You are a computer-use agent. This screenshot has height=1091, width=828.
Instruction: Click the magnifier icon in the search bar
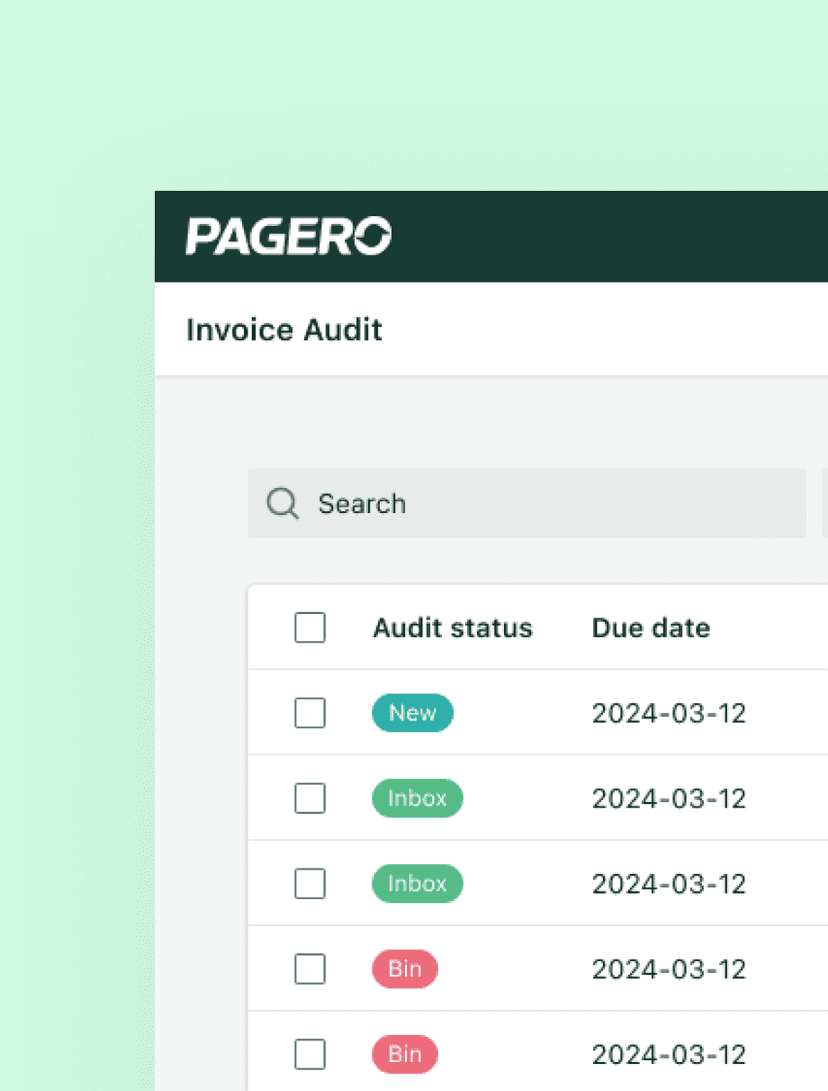282,503
